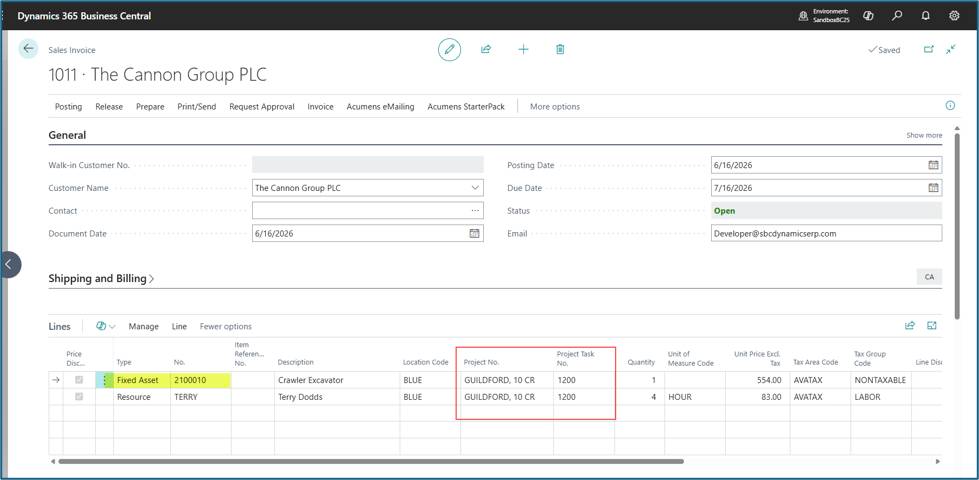
Task: Open the Acumens eMailing menu
Action: pos(380,107)
